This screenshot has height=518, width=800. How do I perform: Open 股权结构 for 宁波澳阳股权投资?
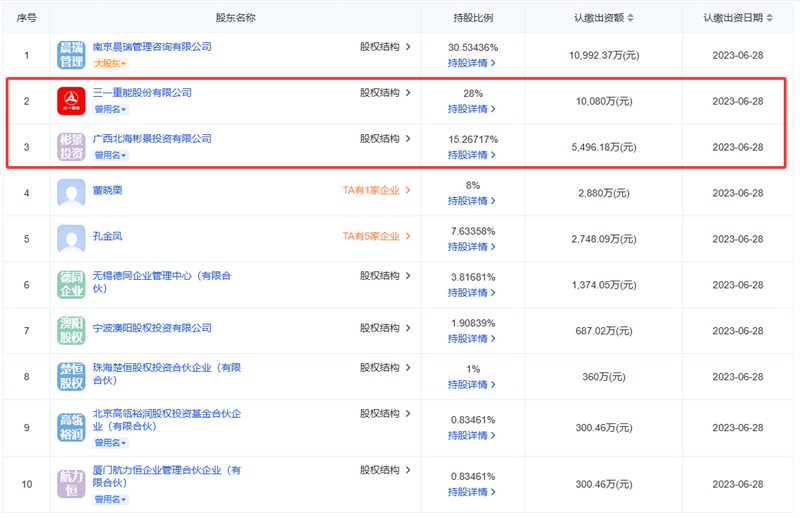pos(385,328)
